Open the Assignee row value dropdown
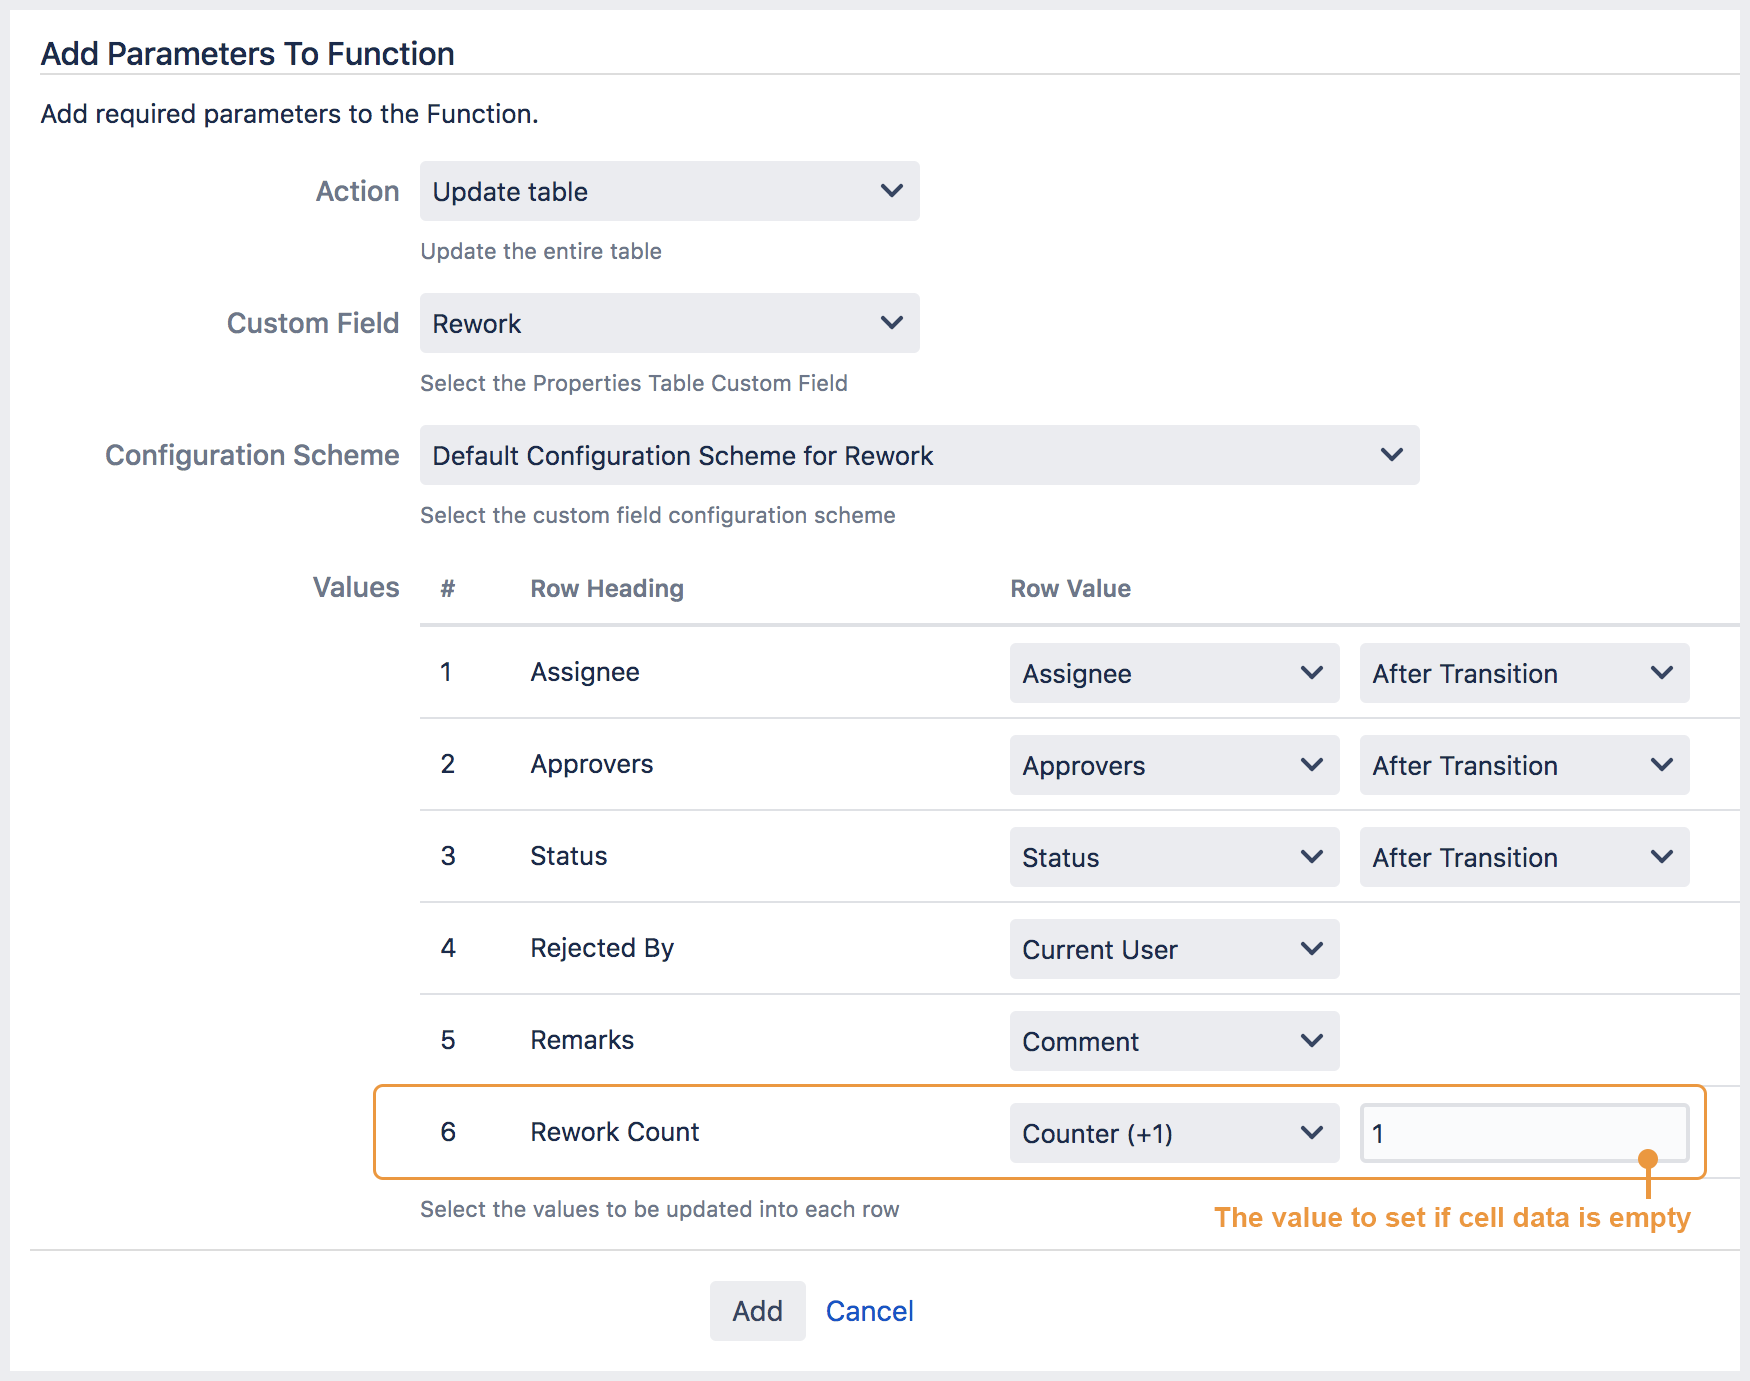 click(1174, 673)
